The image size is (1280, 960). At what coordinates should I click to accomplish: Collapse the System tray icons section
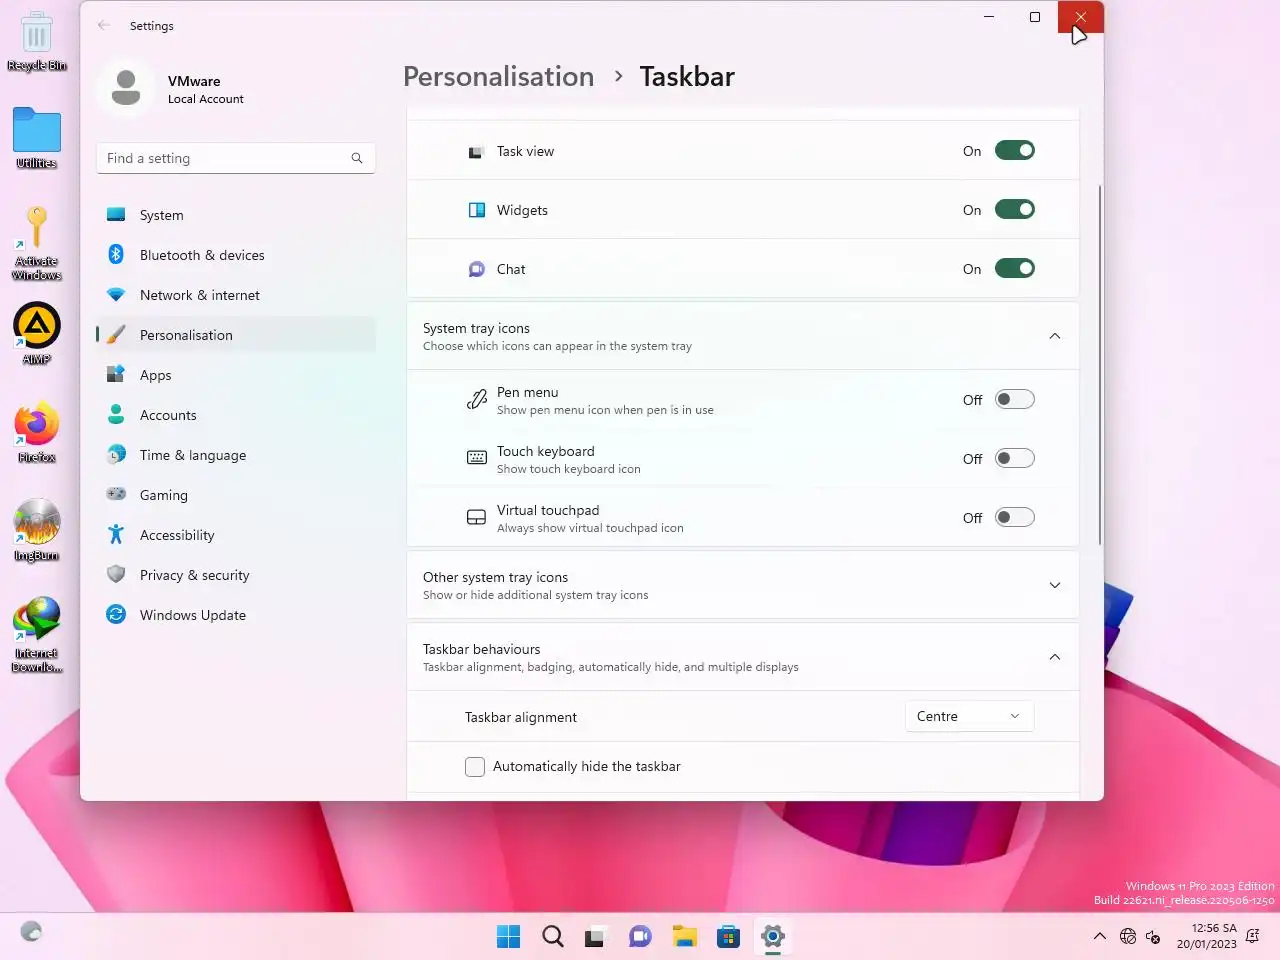(x=1054, y=336)
